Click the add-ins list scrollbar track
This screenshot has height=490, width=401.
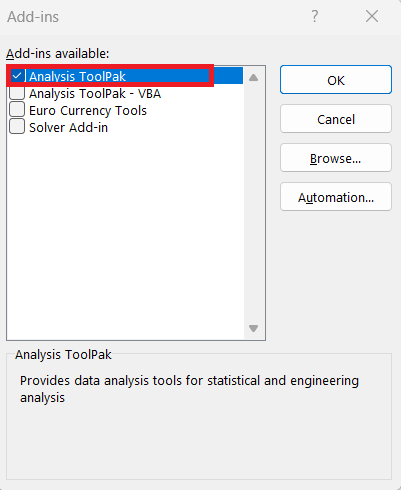254,203
